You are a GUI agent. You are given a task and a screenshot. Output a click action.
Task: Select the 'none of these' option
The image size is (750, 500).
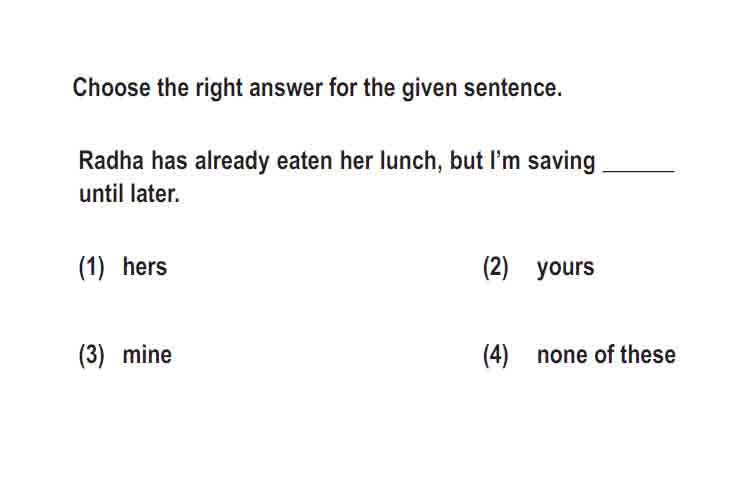pos(606,355)
